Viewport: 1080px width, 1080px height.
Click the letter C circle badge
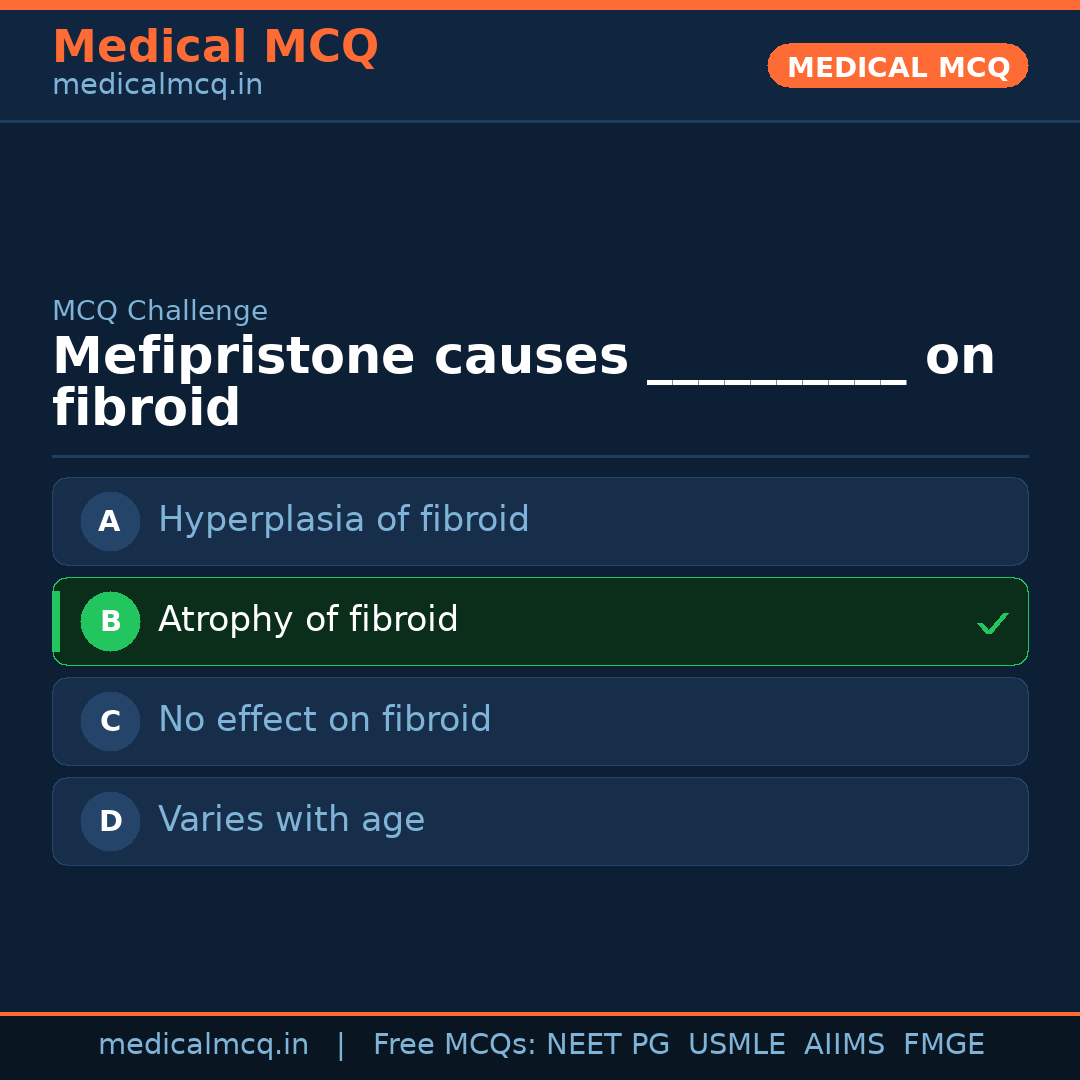click(x=110, y=721)
